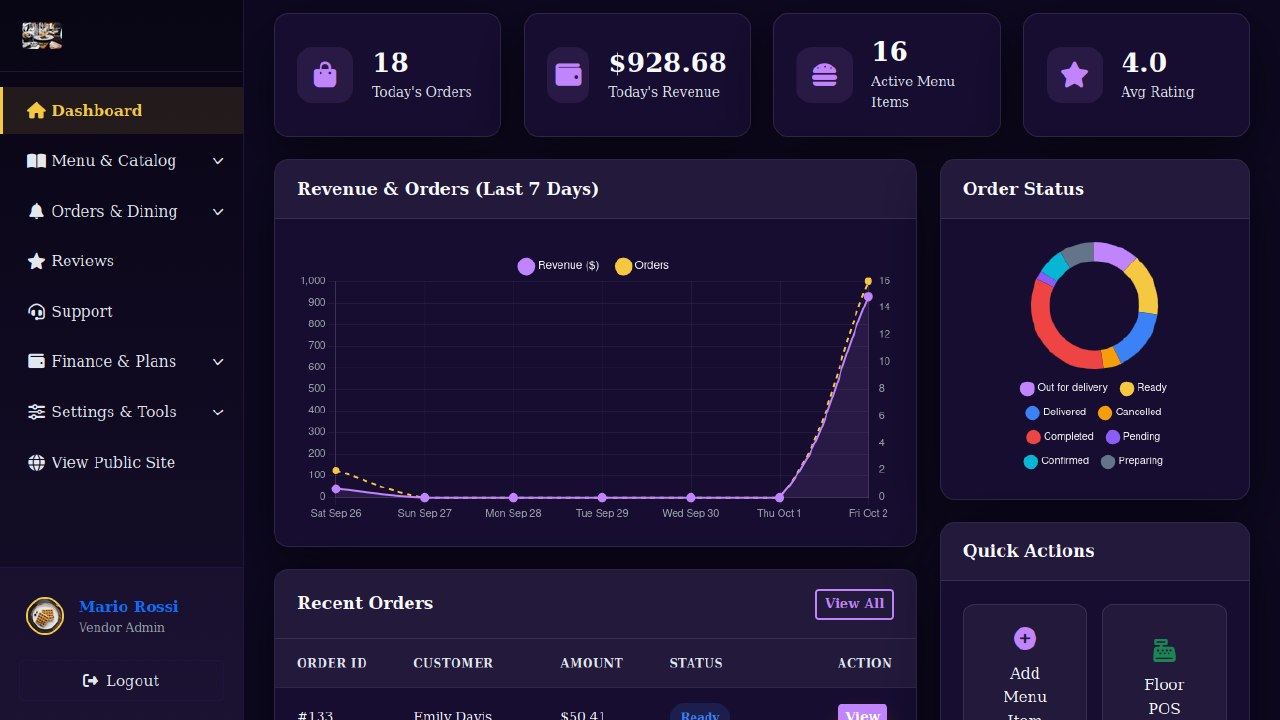Click the Completed color swatch in legend
This screenshot has width=1280, height=720.
(1033, 437)
